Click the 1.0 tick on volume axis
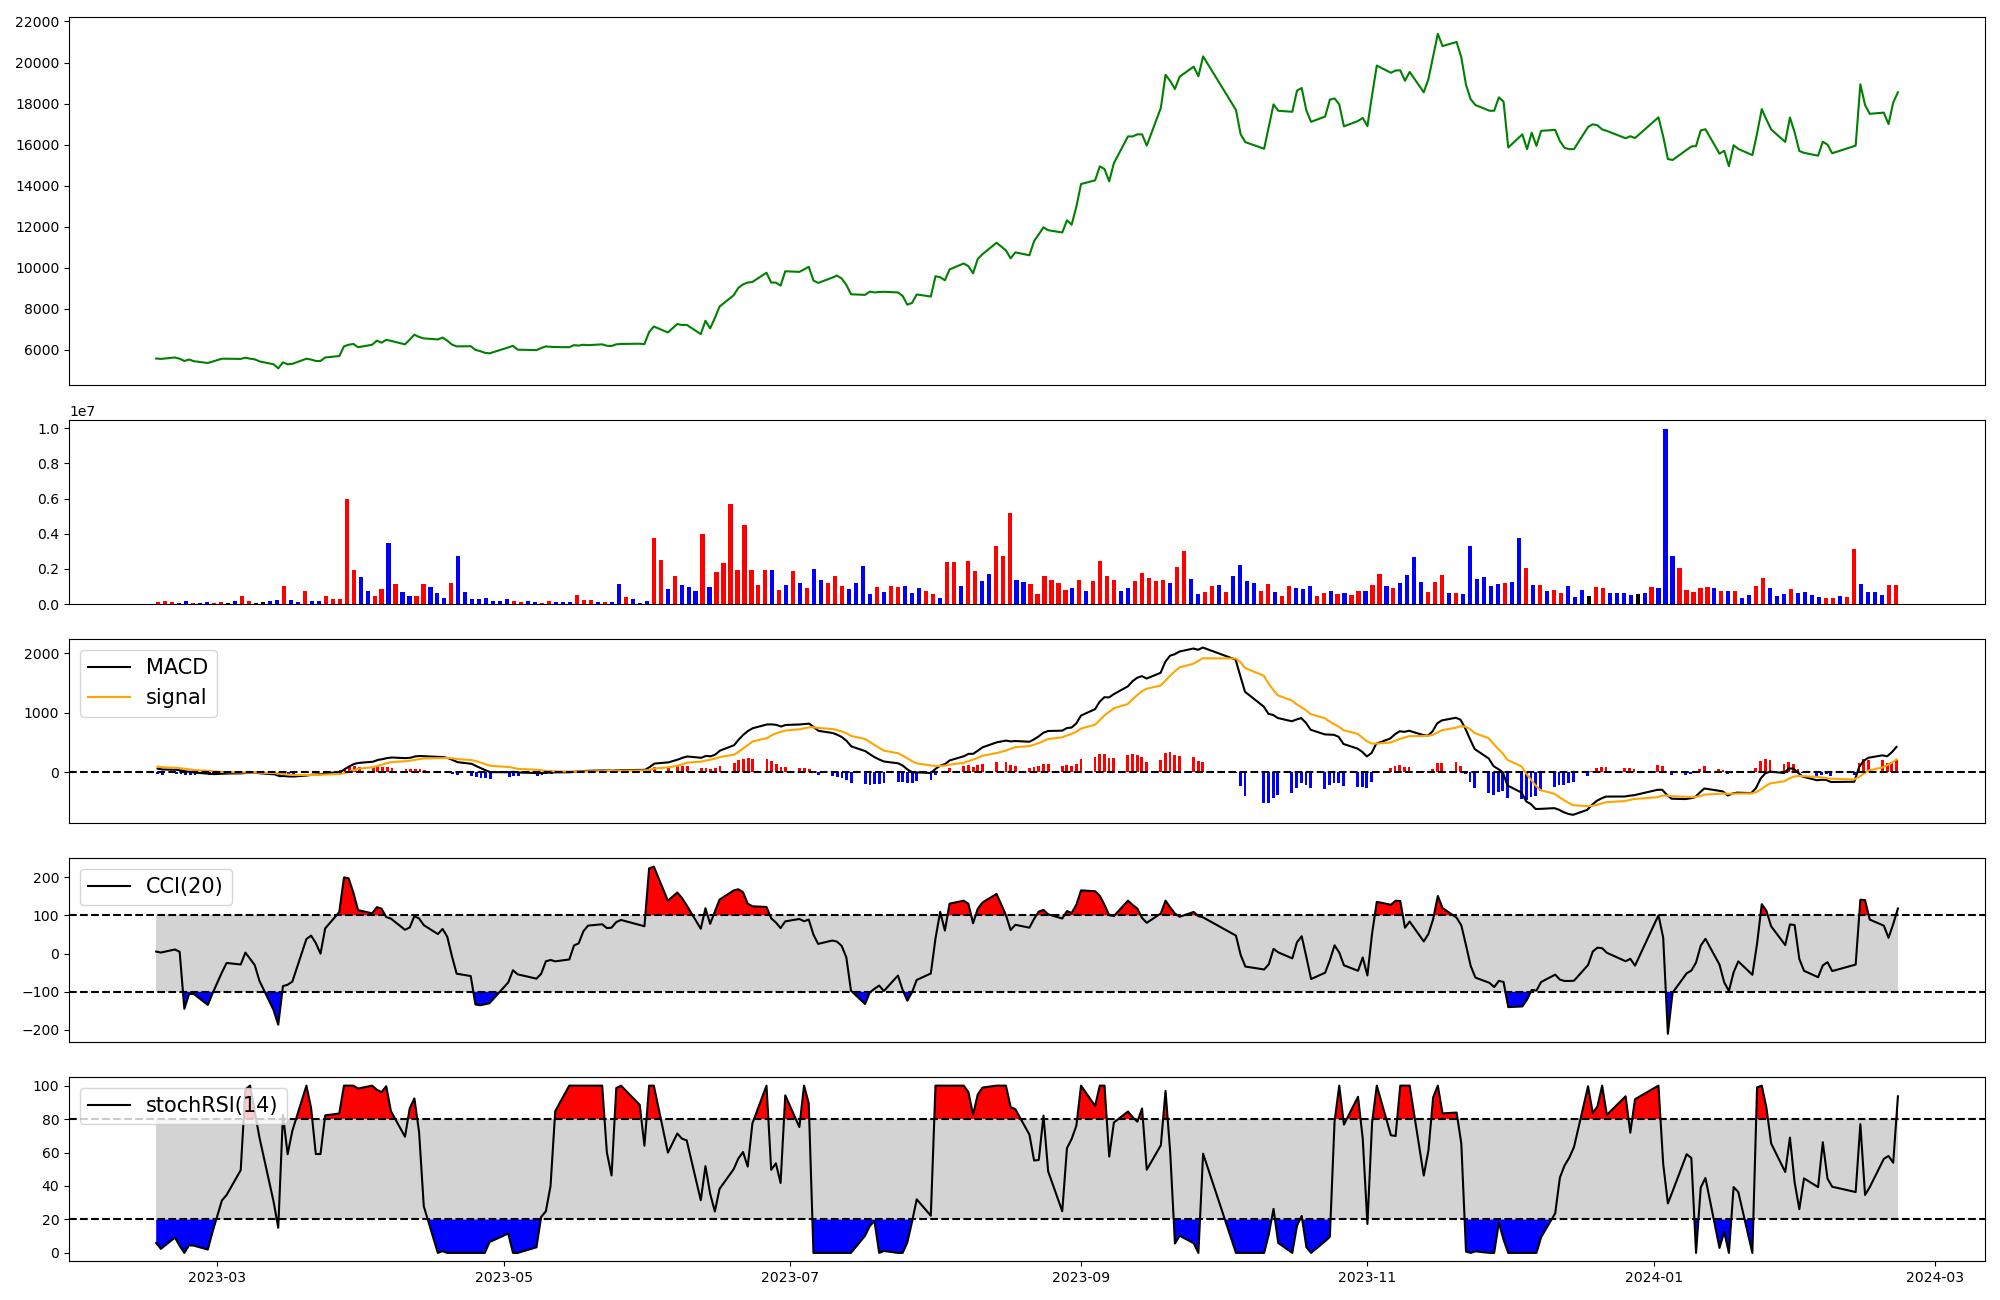Screen dimensions: 2000x1300 pos(50,429)
